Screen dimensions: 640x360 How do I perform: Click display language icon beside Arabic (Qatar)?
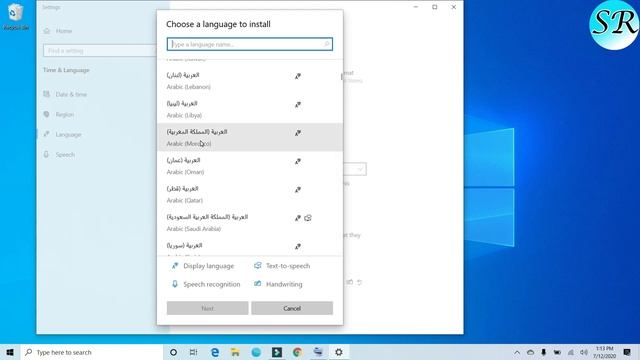pos(298,189)
